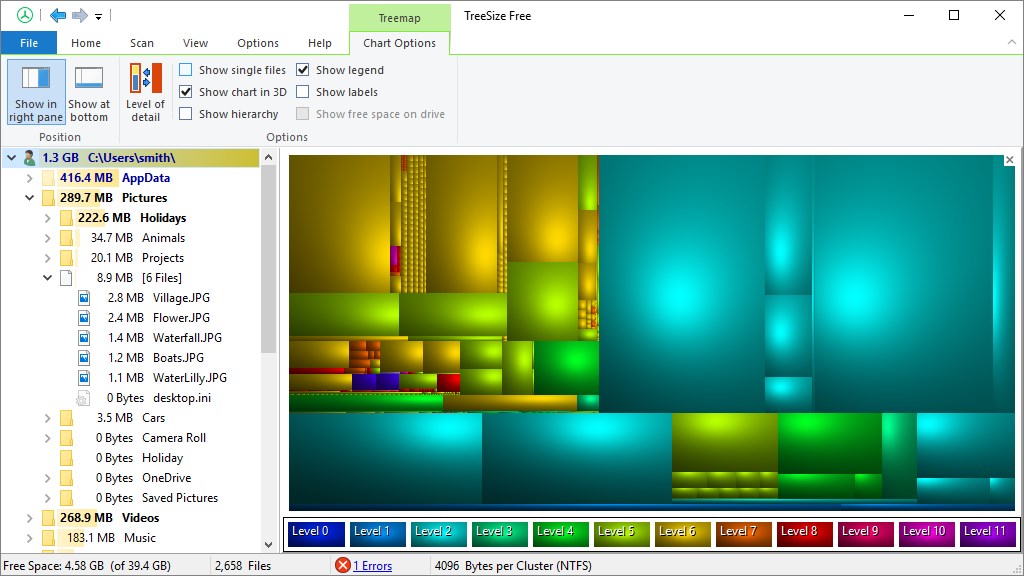
Task: Click the Level 2 legend swatch
Action: point(438,534)
